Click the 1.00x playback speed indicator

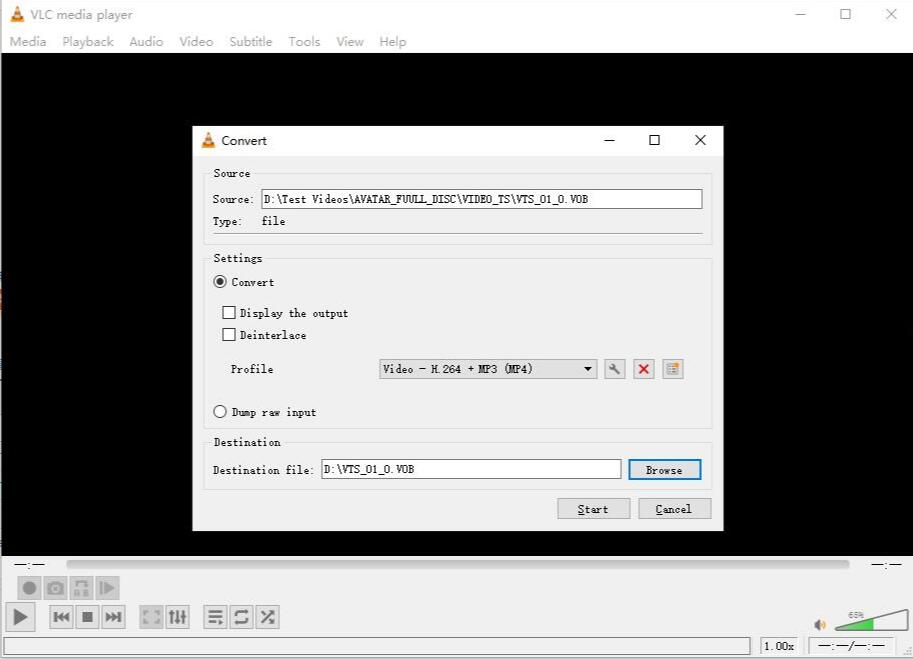[779, 646]
